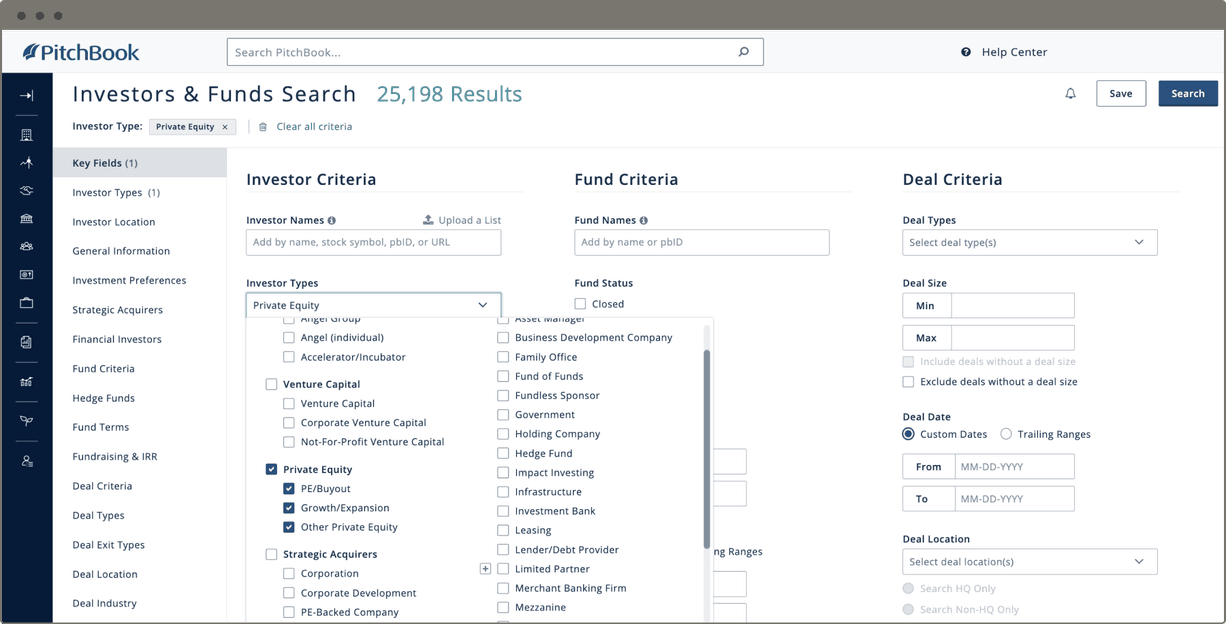The width and height of the screenshot is (1226, 624).
Task: Go to Investor Location in the left menu
Action: click(x=114, y=222)
